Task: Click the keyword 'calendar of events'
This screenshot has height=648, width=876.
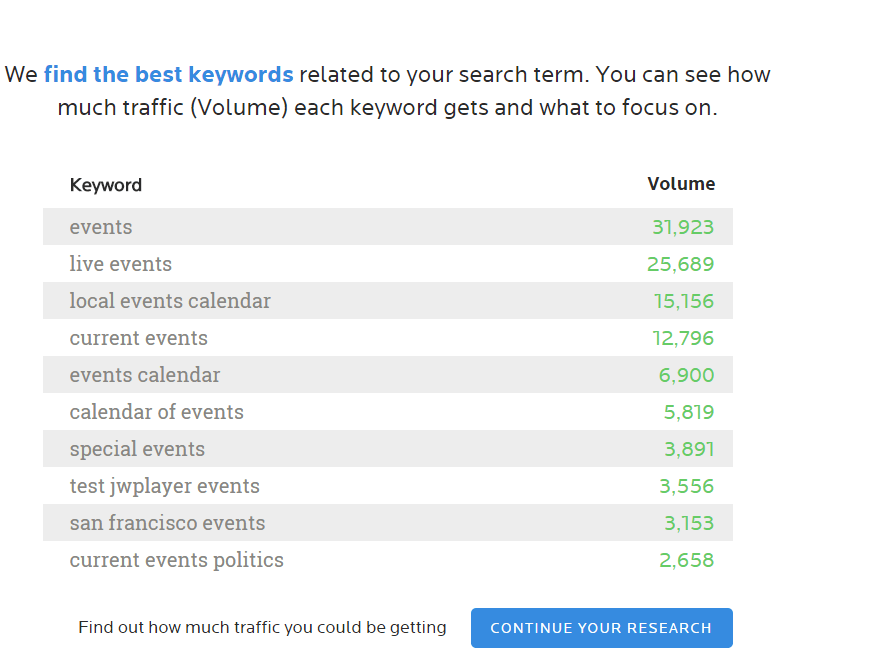Action: click(x=156, y=412)
